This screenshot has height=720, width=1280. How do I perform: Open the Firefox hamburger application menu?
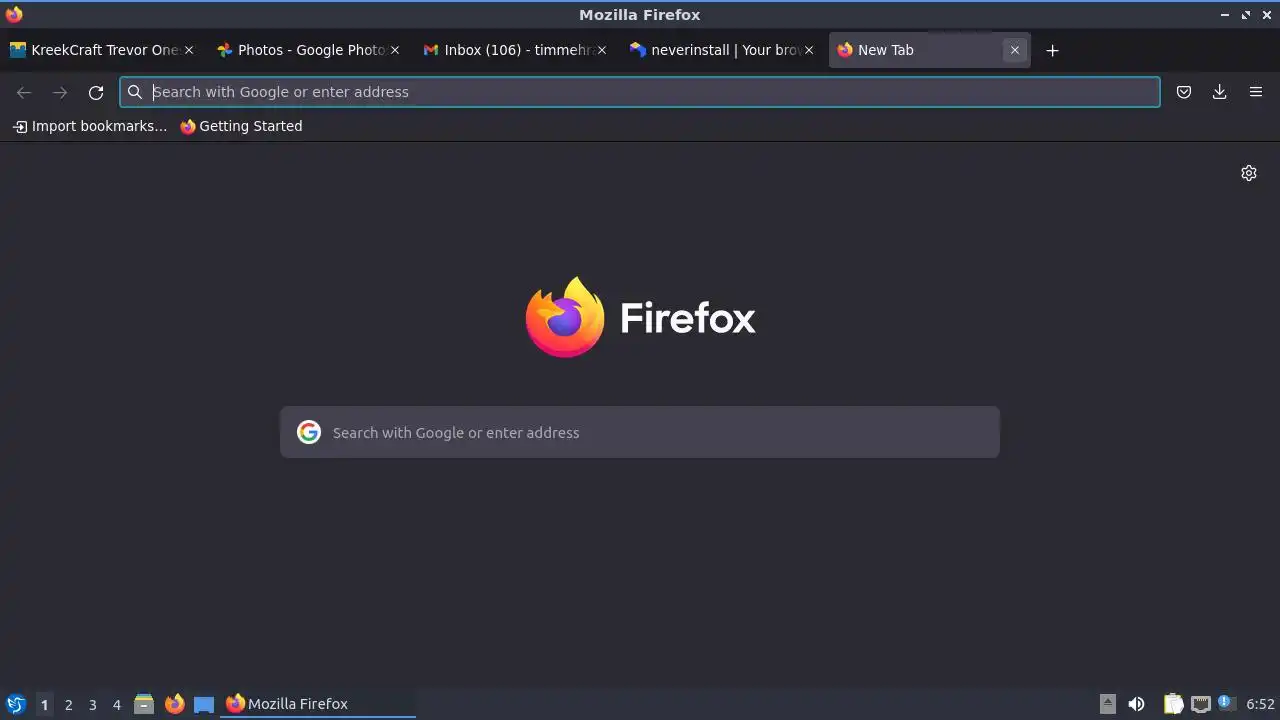(1256, 92)
